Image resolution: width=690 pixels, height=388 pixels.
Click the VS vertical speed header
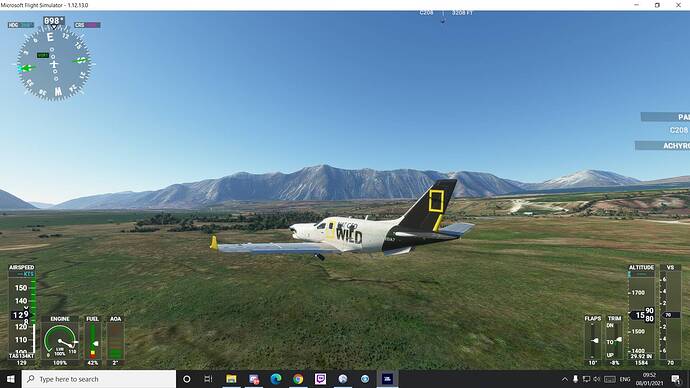670,267
